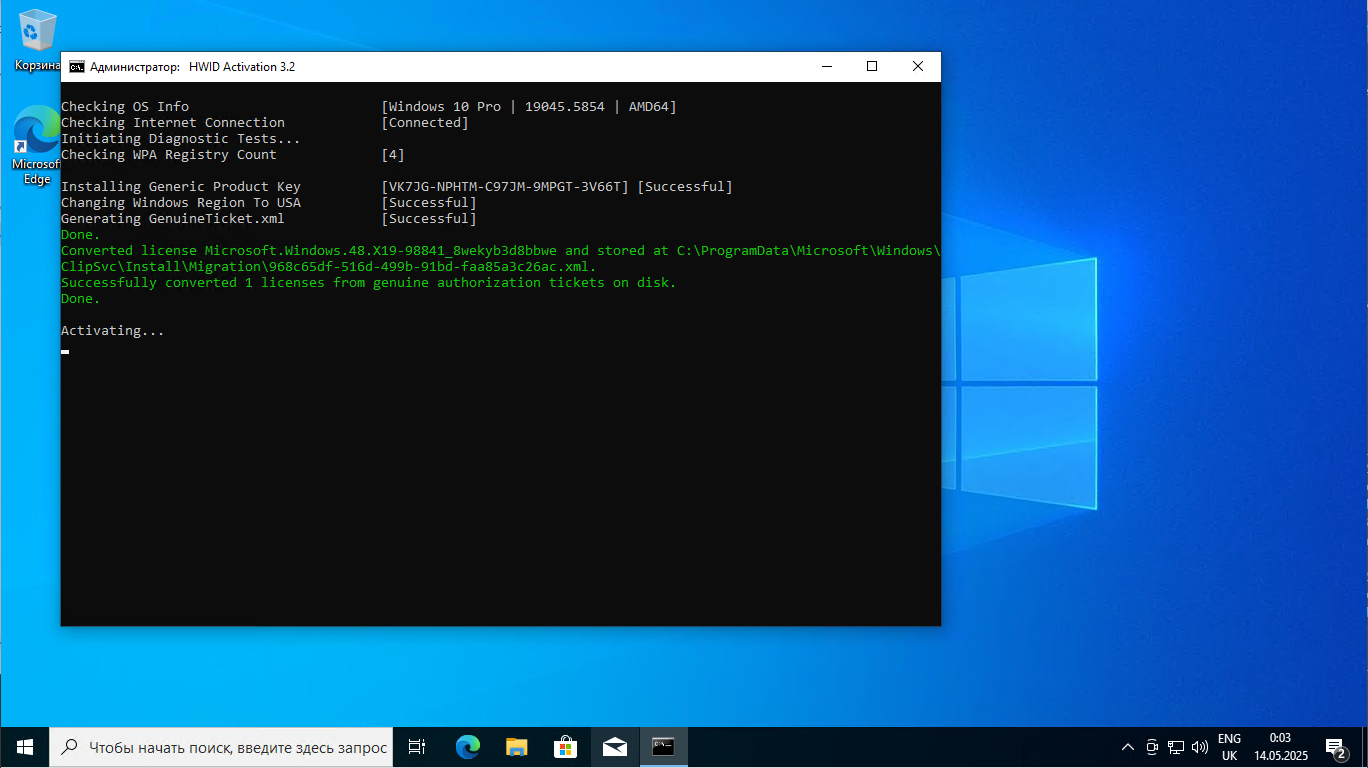This screenshot has width=1368, height=768.
Task: Click the console icon in HWID Activation title bar
Action: [76, 67]
